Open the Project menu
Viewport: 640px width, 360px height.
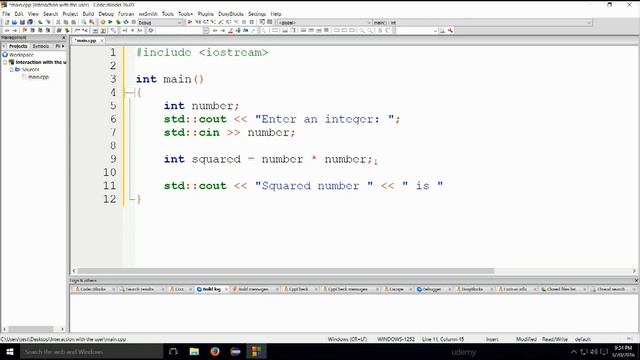click(70, 14)
